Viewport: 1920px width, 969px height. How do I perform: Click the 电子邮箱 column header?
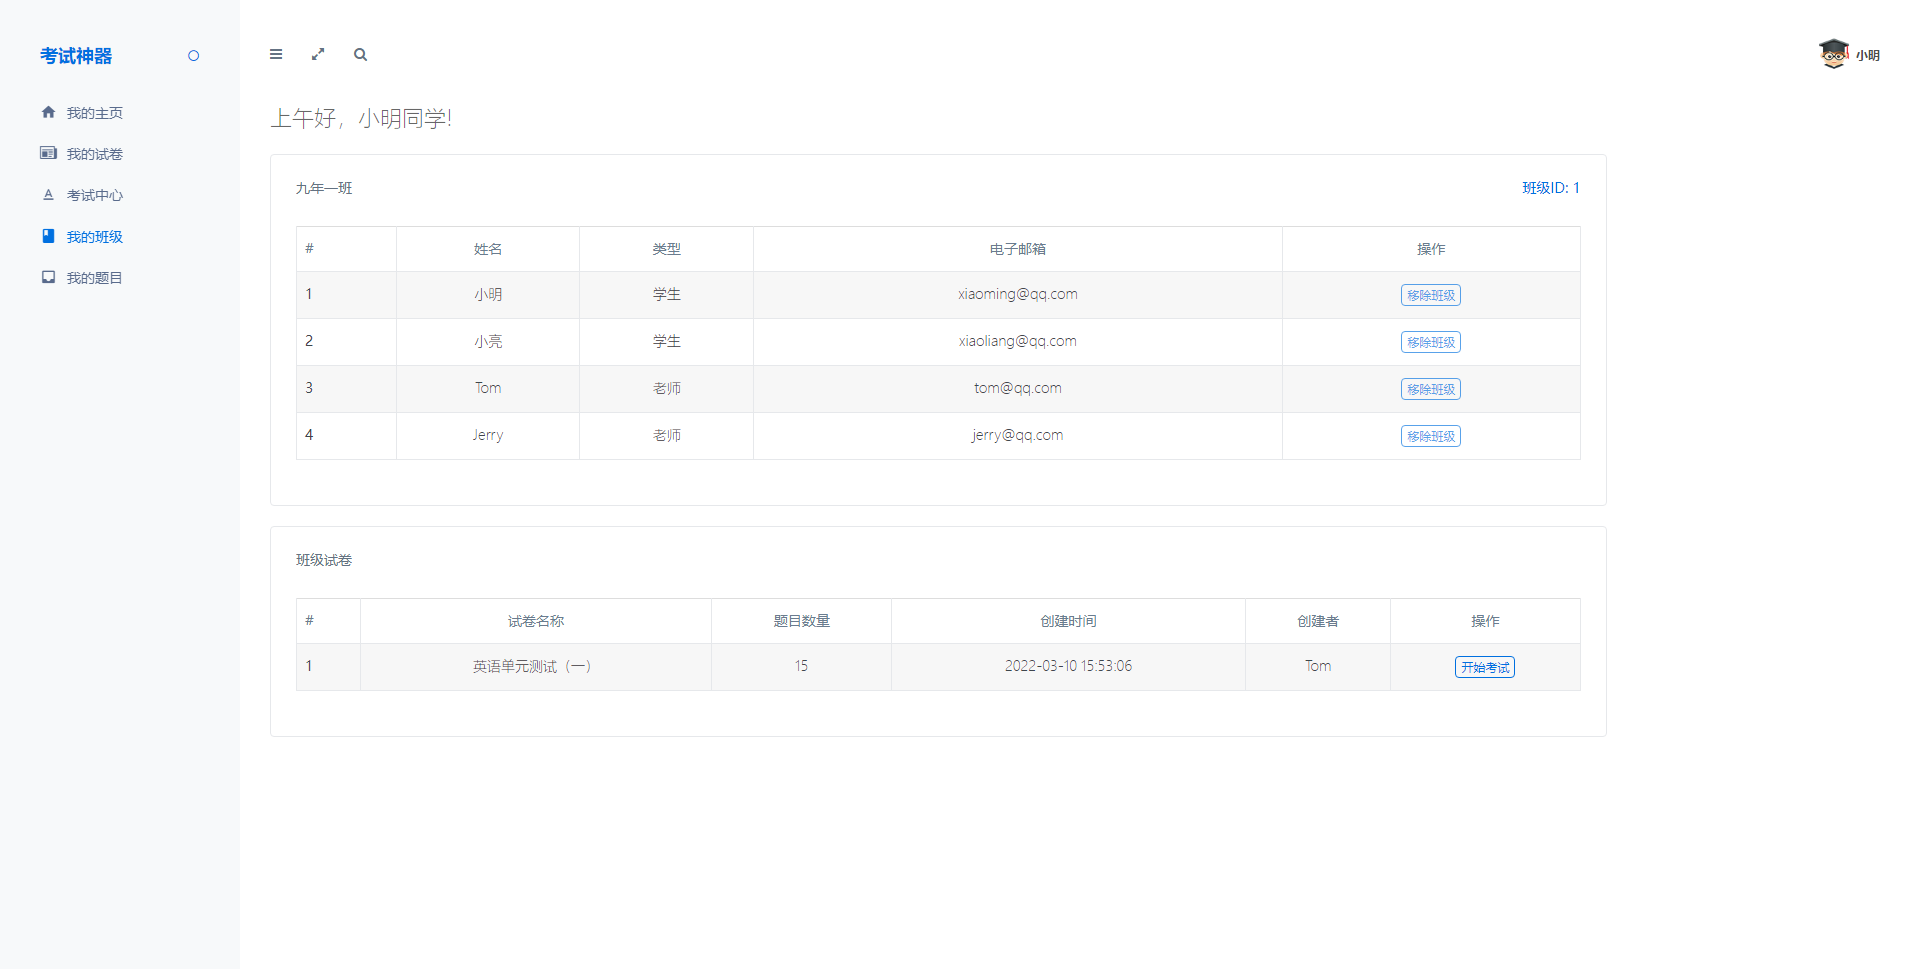click(1018, 249)
